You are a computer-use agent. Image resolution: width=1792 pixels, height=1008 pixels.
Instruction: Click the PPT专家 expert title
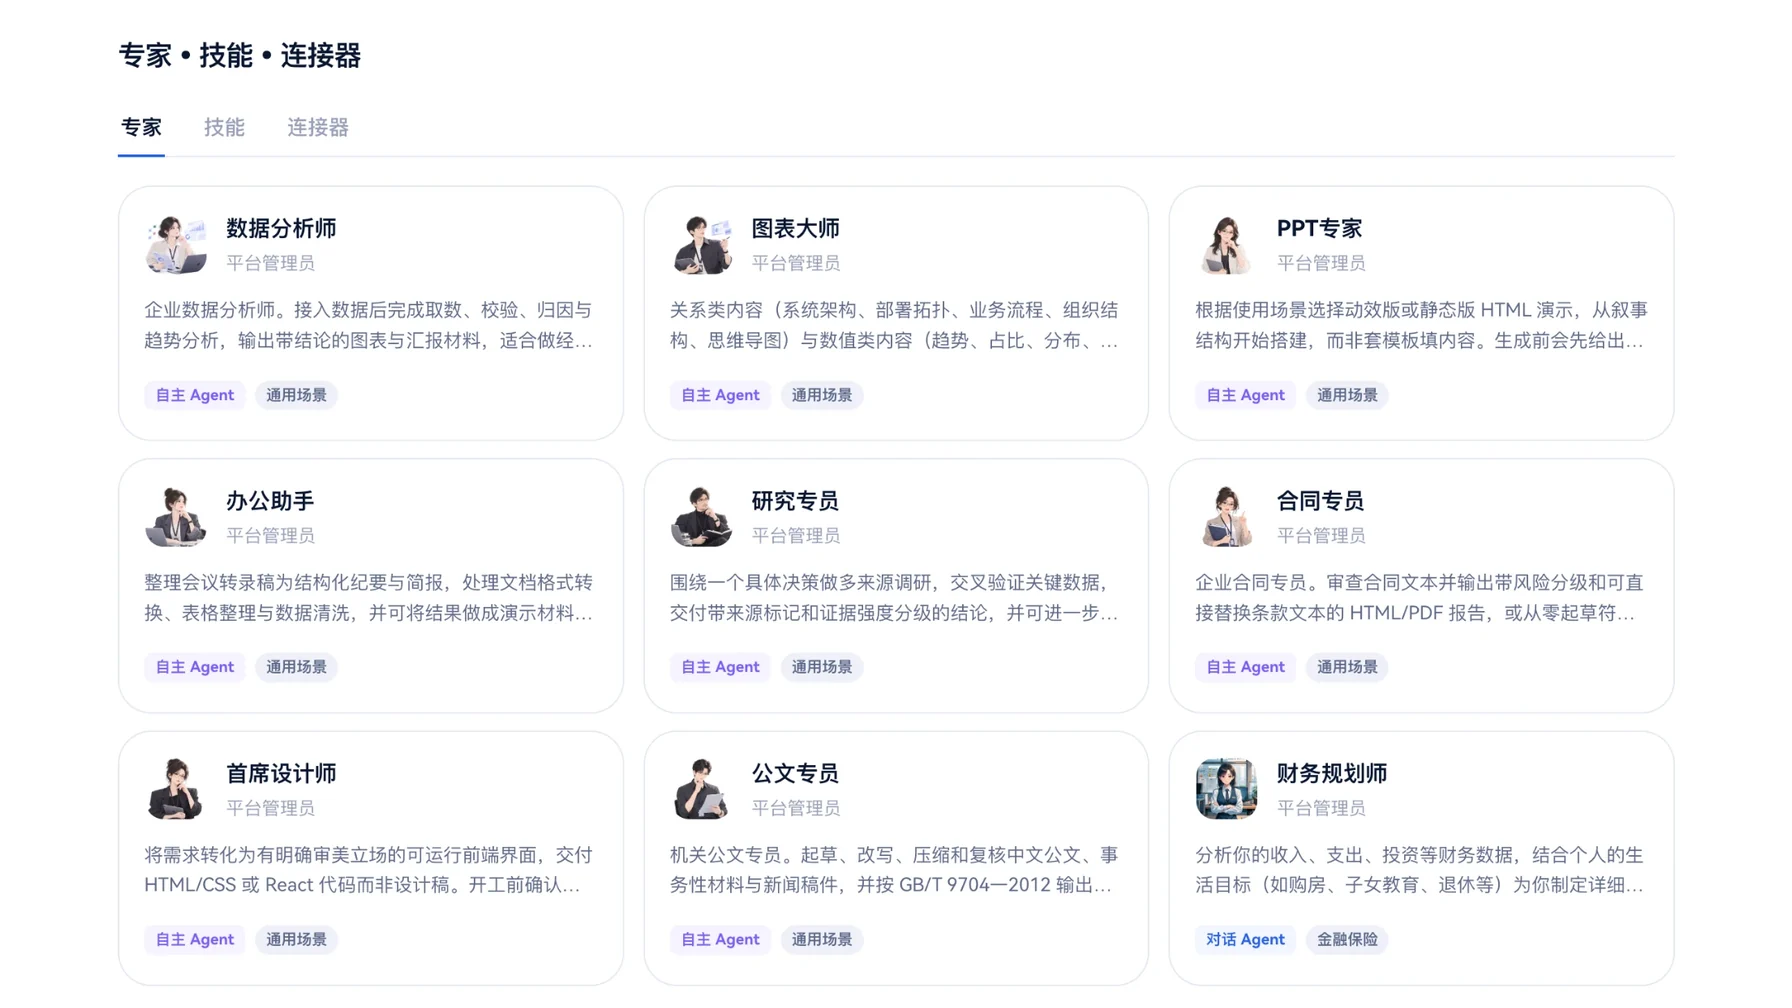point(1319,229)
